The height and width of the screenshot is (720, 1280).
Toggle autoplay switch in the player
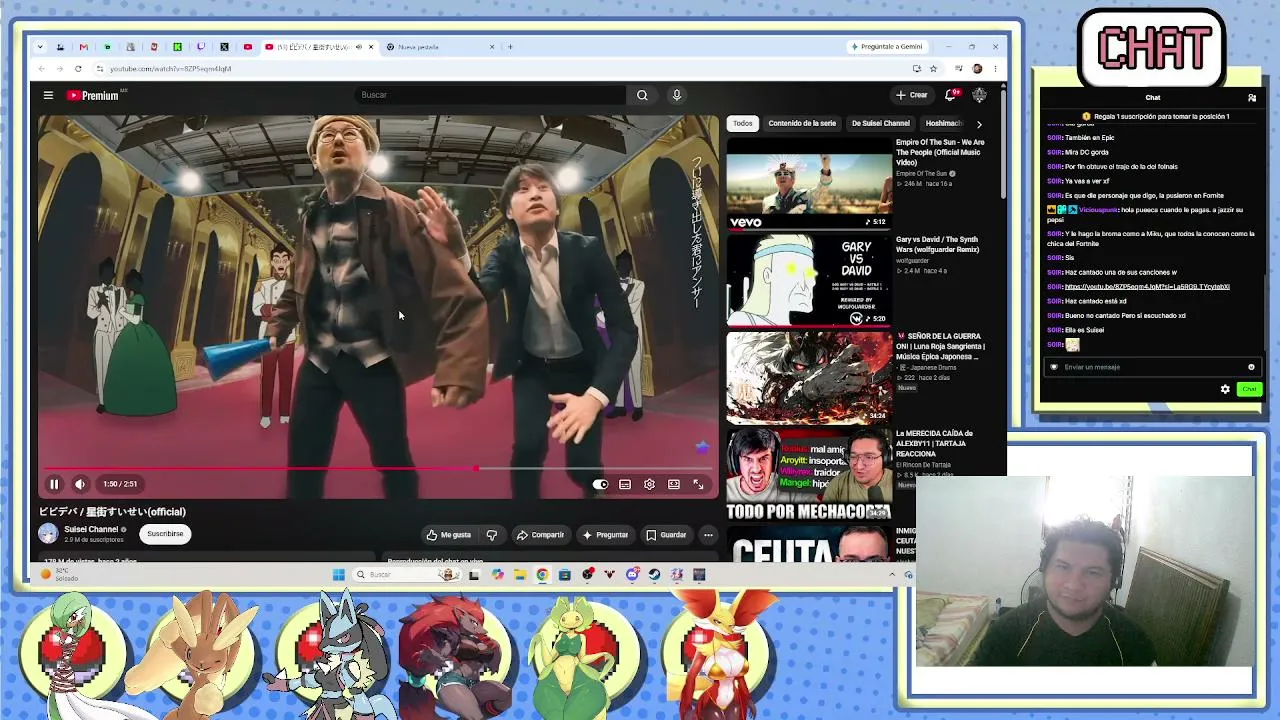600,484
